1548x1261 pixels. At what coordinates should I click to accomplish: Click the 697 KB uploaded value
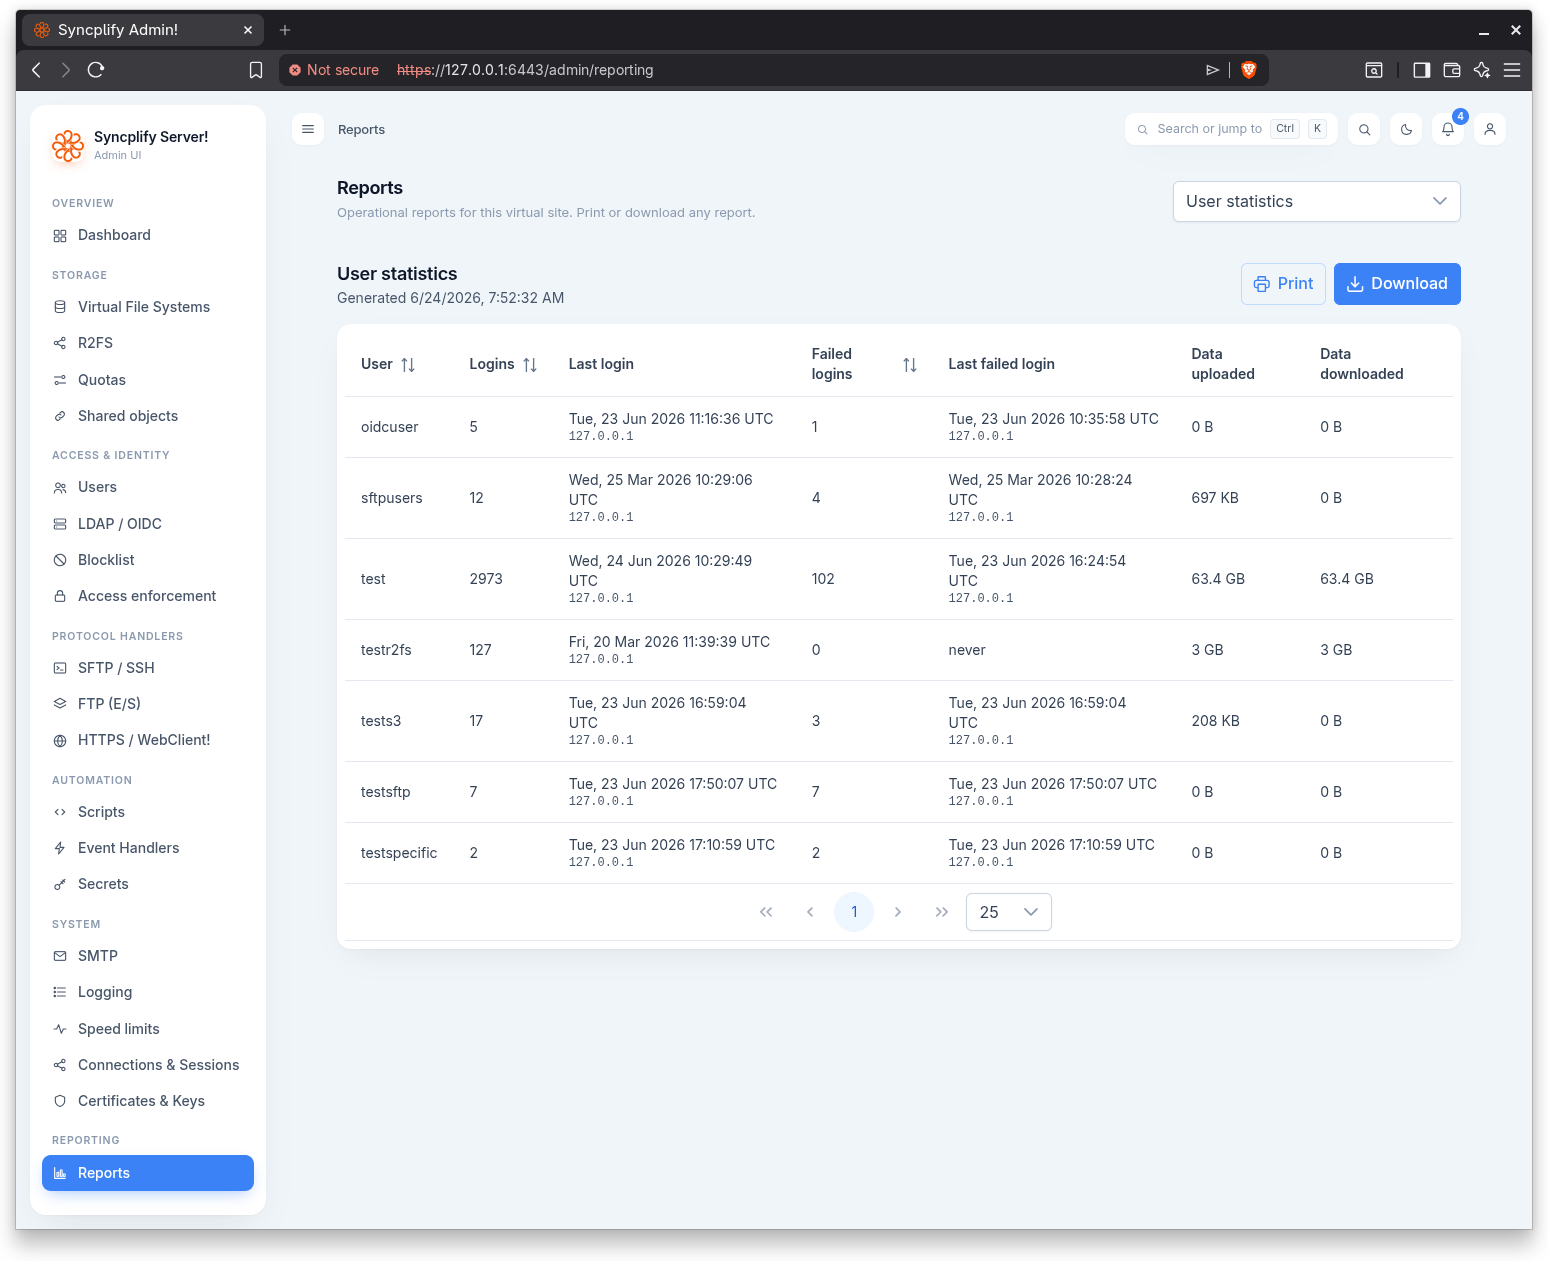[x=1215, y=498]
